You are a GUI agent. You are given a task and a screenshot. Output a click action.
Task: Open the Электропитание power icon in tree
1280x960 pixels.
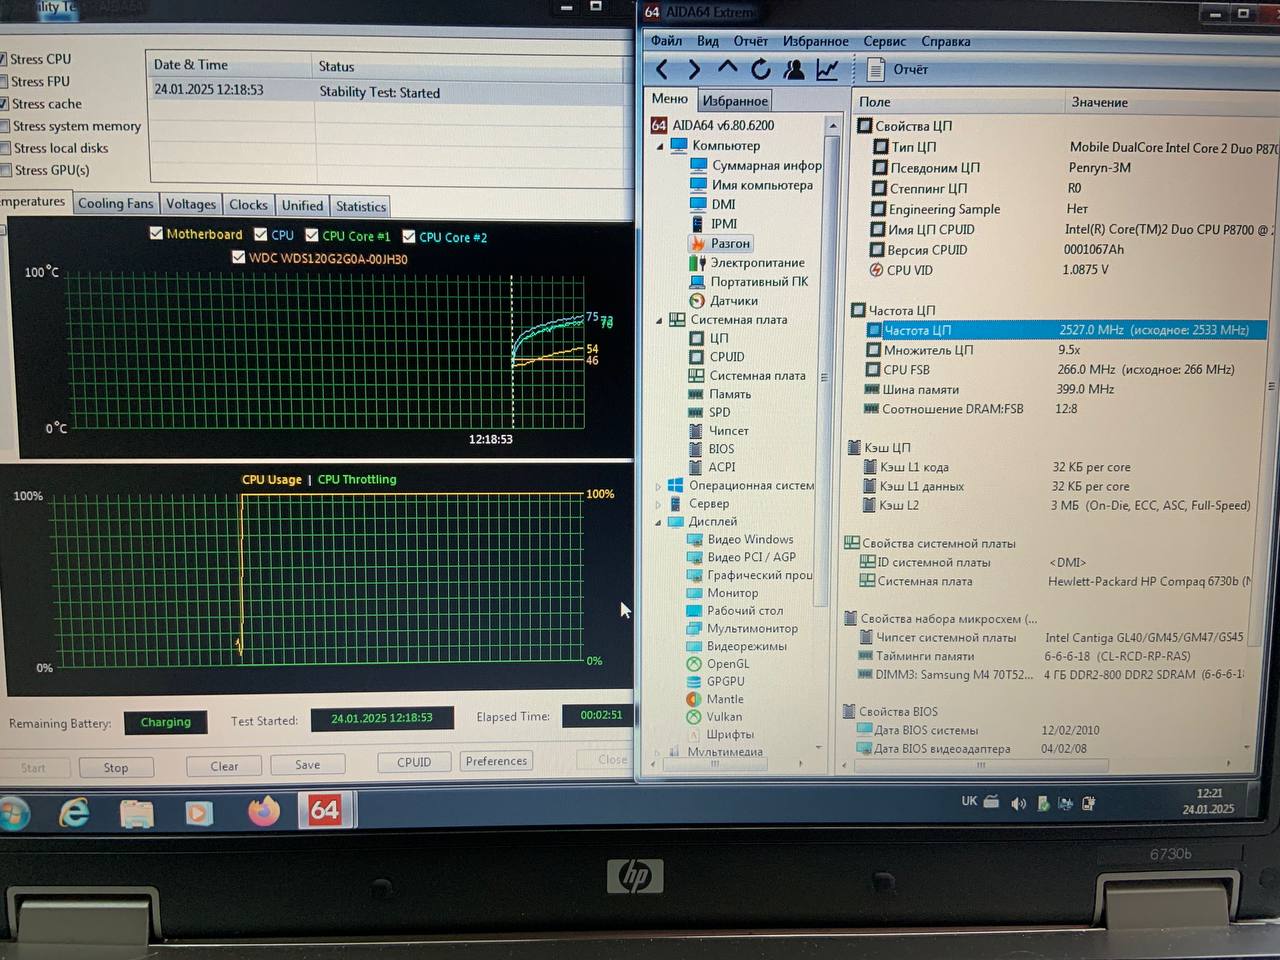point(697,262)
